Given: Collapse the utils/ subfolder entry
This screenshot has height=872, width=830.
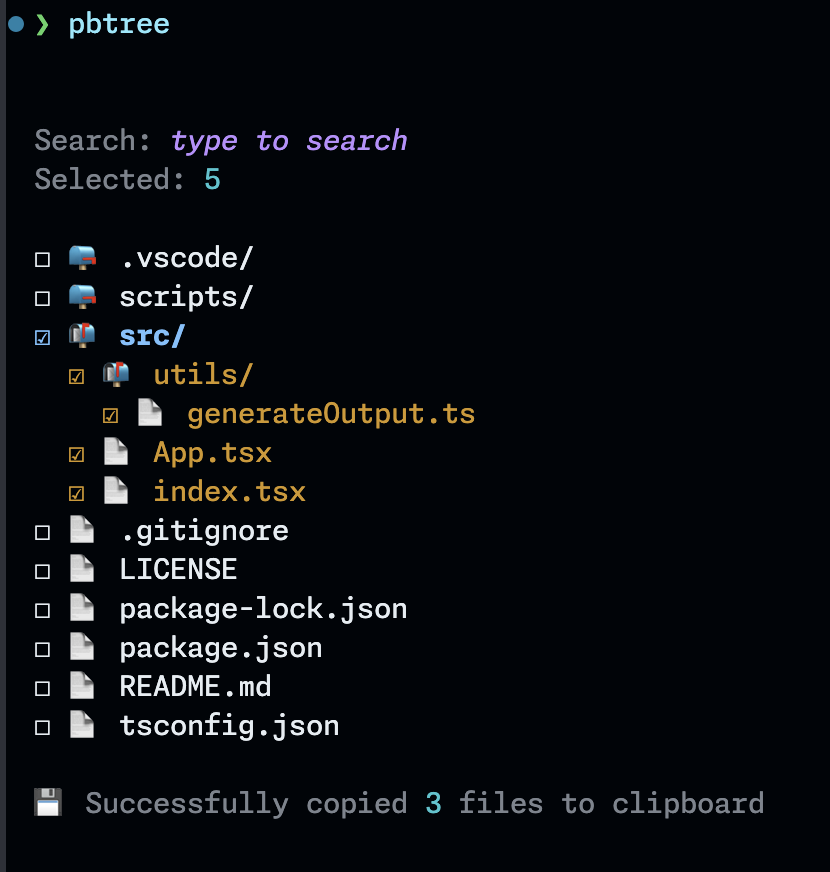Looking at the screenshot, I should click(203, 375).
